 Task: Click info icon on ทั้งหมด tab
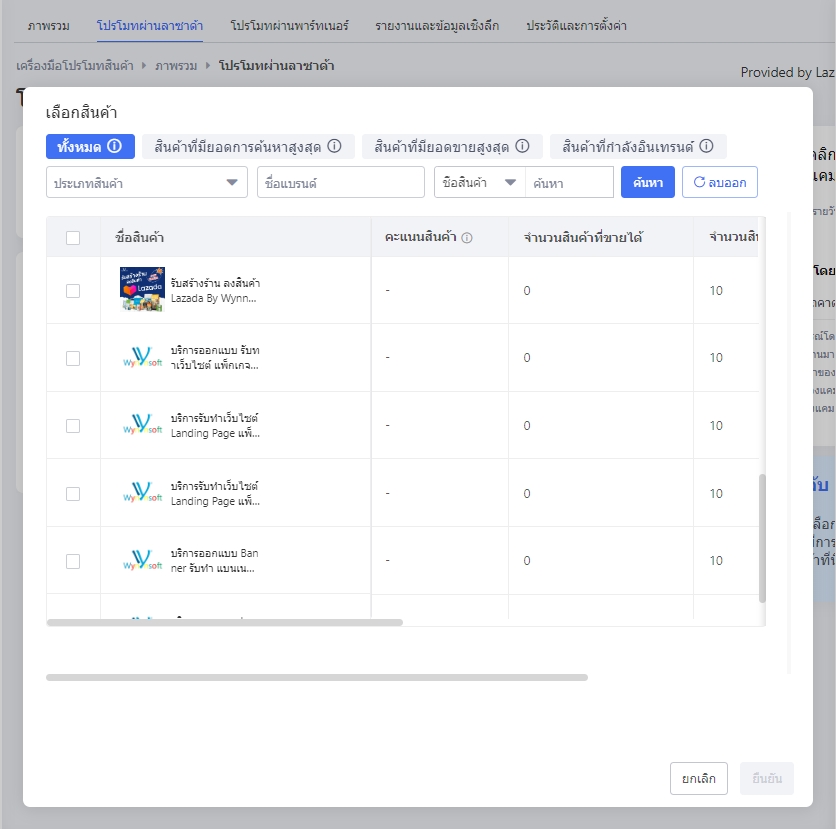coord(114,146)
